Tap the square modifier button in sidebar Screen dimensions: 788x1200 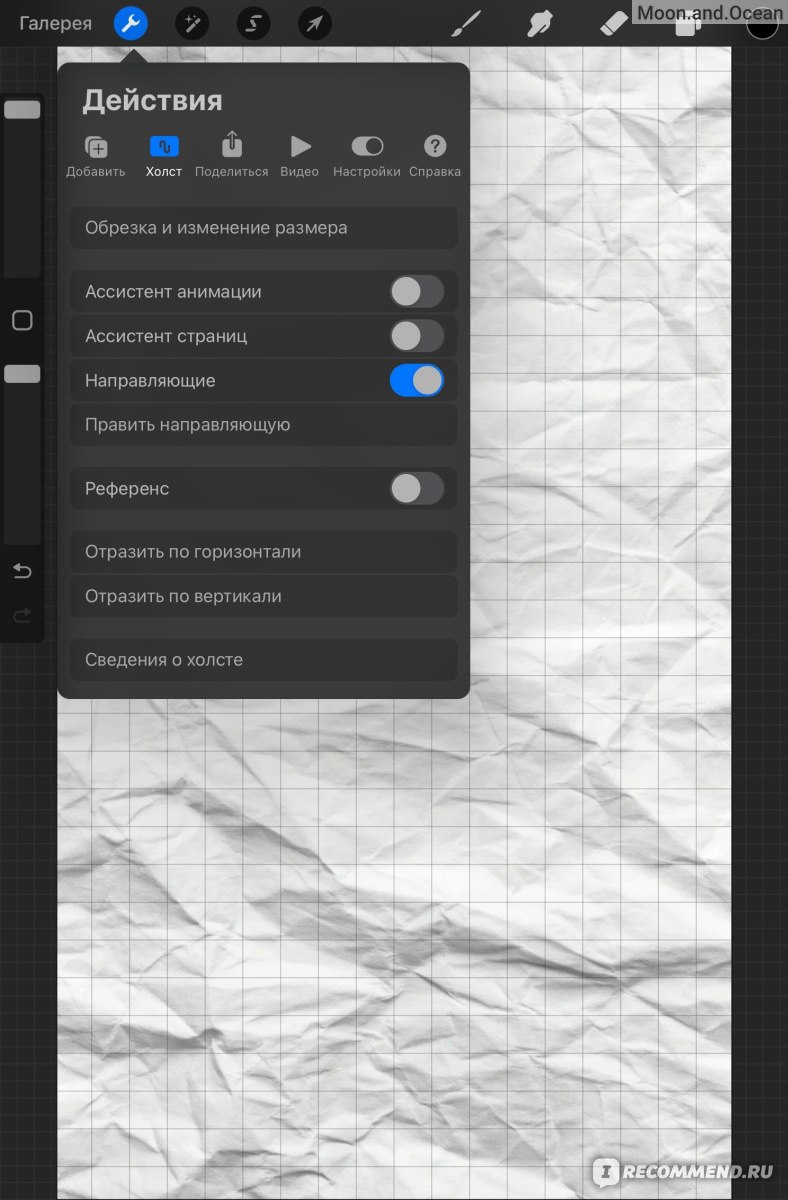(x=22, y=321)
